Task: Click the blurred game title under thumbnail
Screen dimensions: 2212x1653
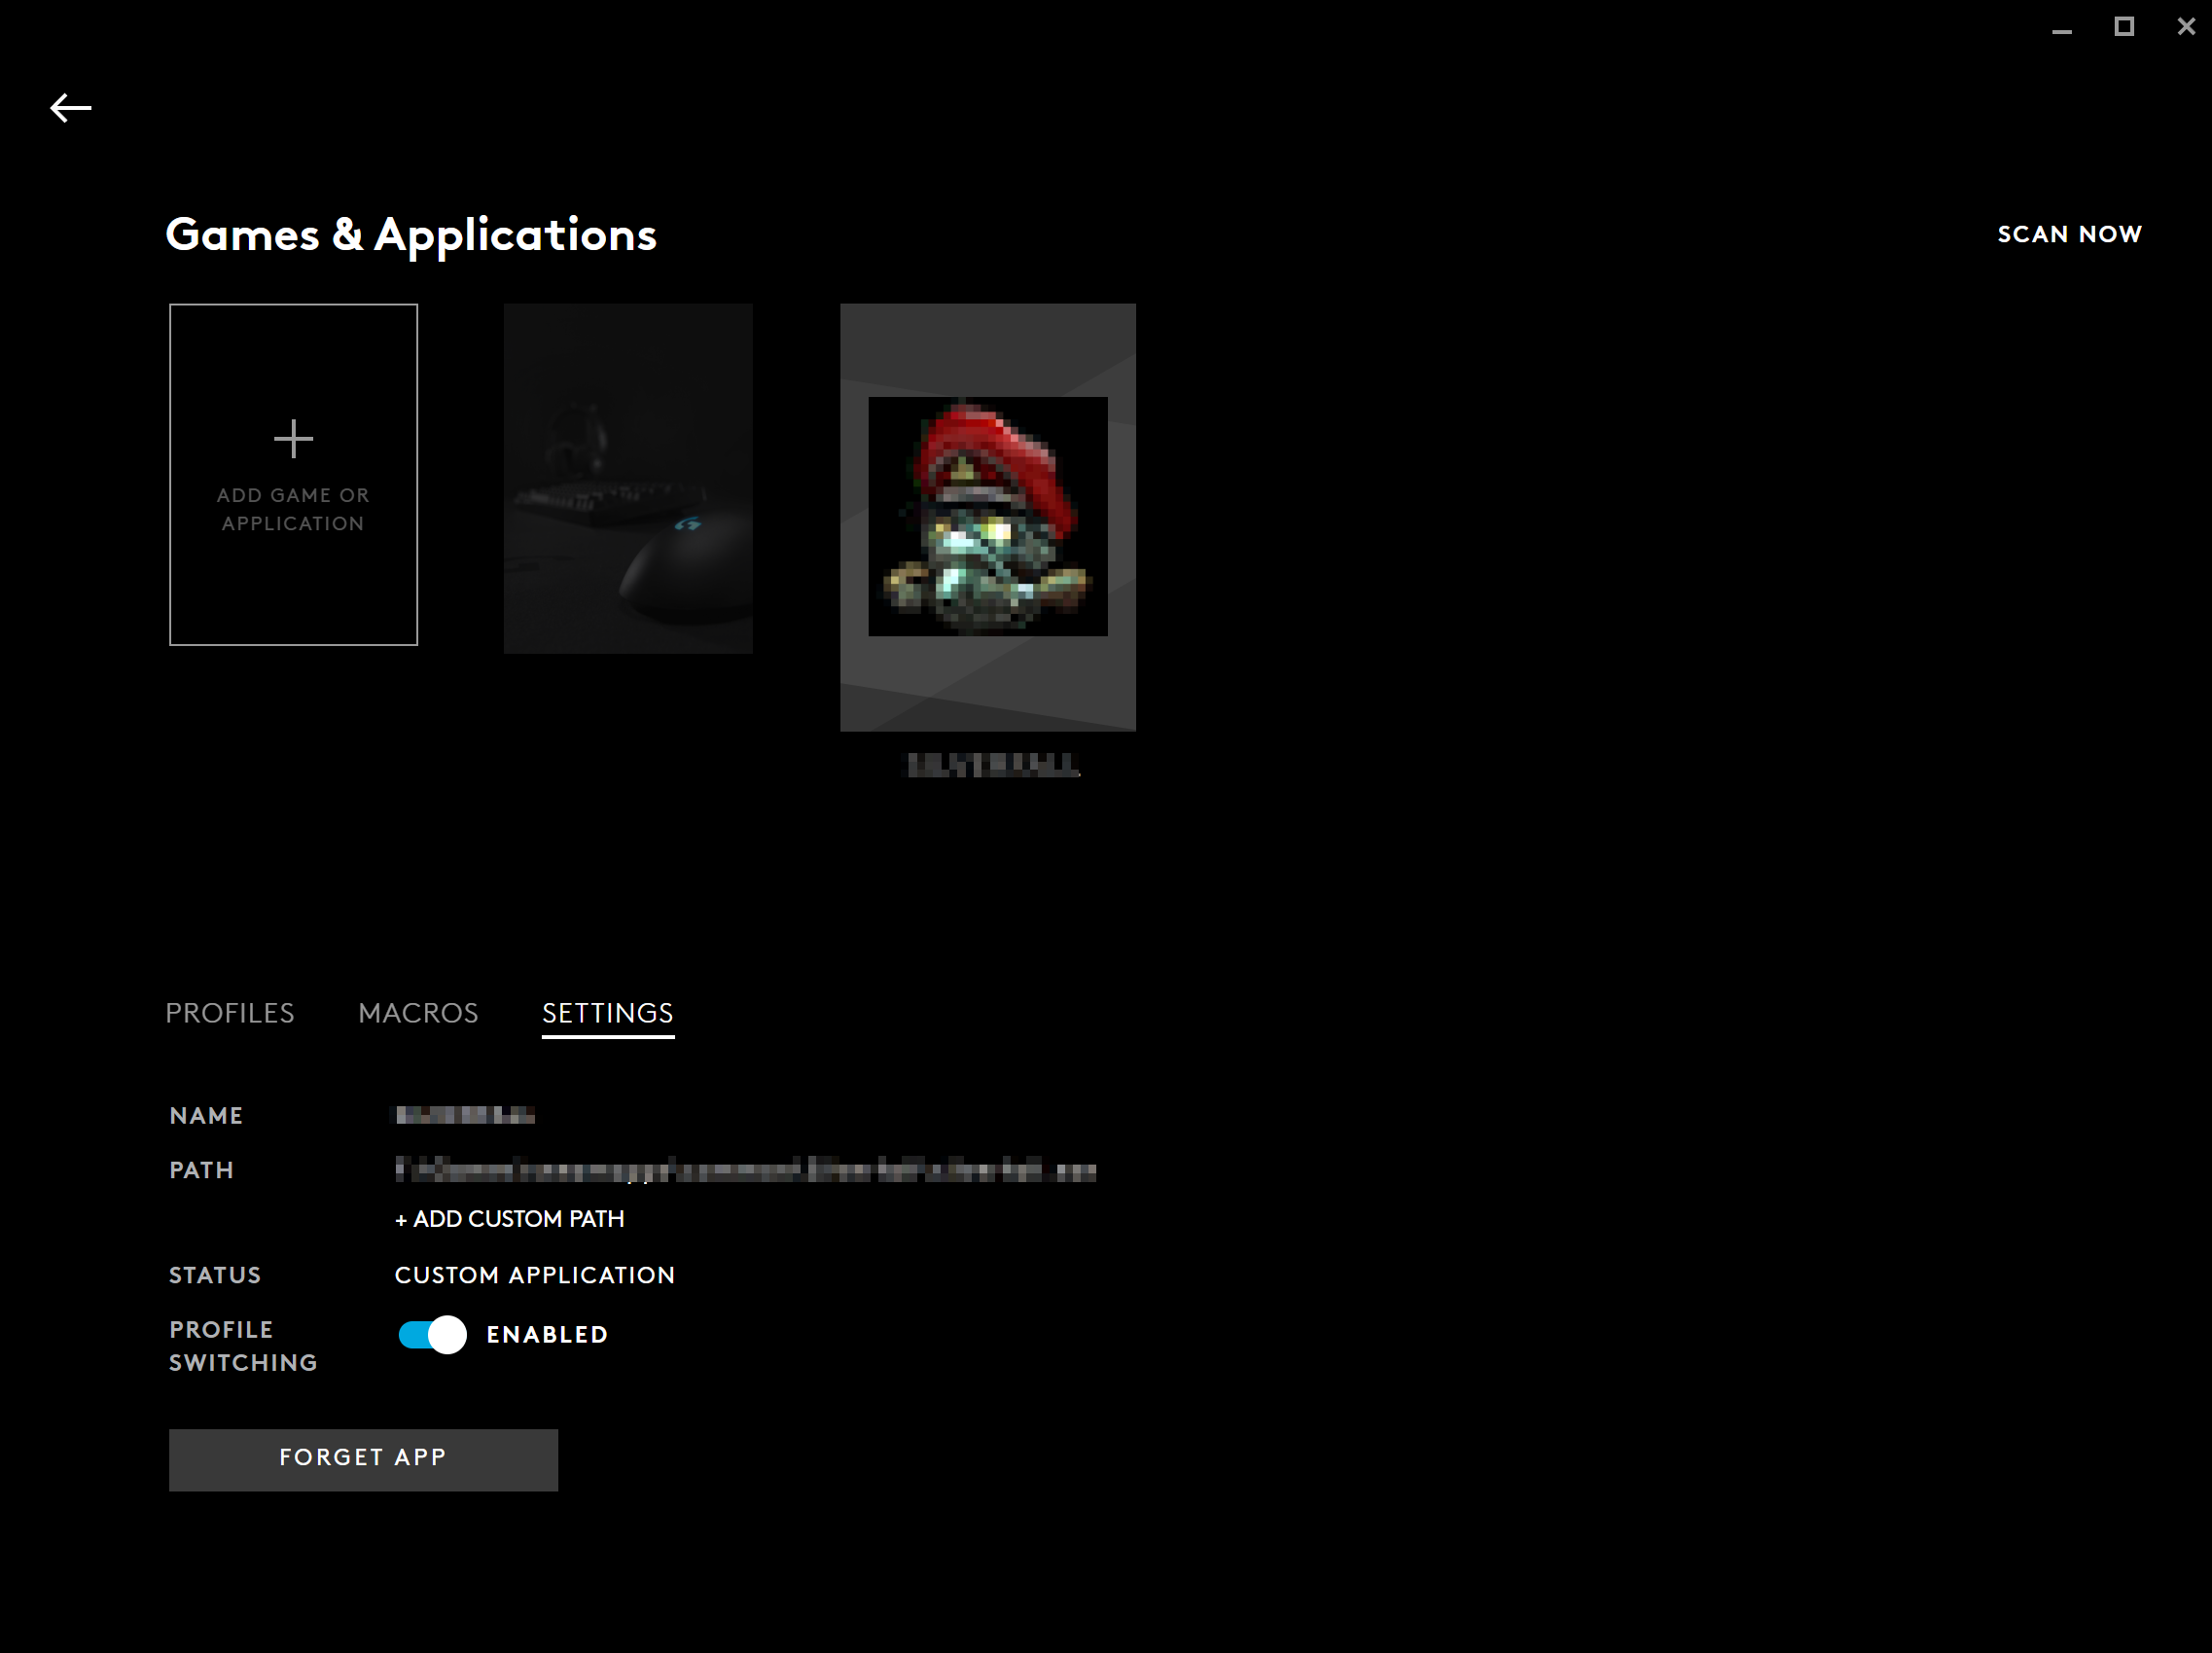Action: click(x=992, y=765)
